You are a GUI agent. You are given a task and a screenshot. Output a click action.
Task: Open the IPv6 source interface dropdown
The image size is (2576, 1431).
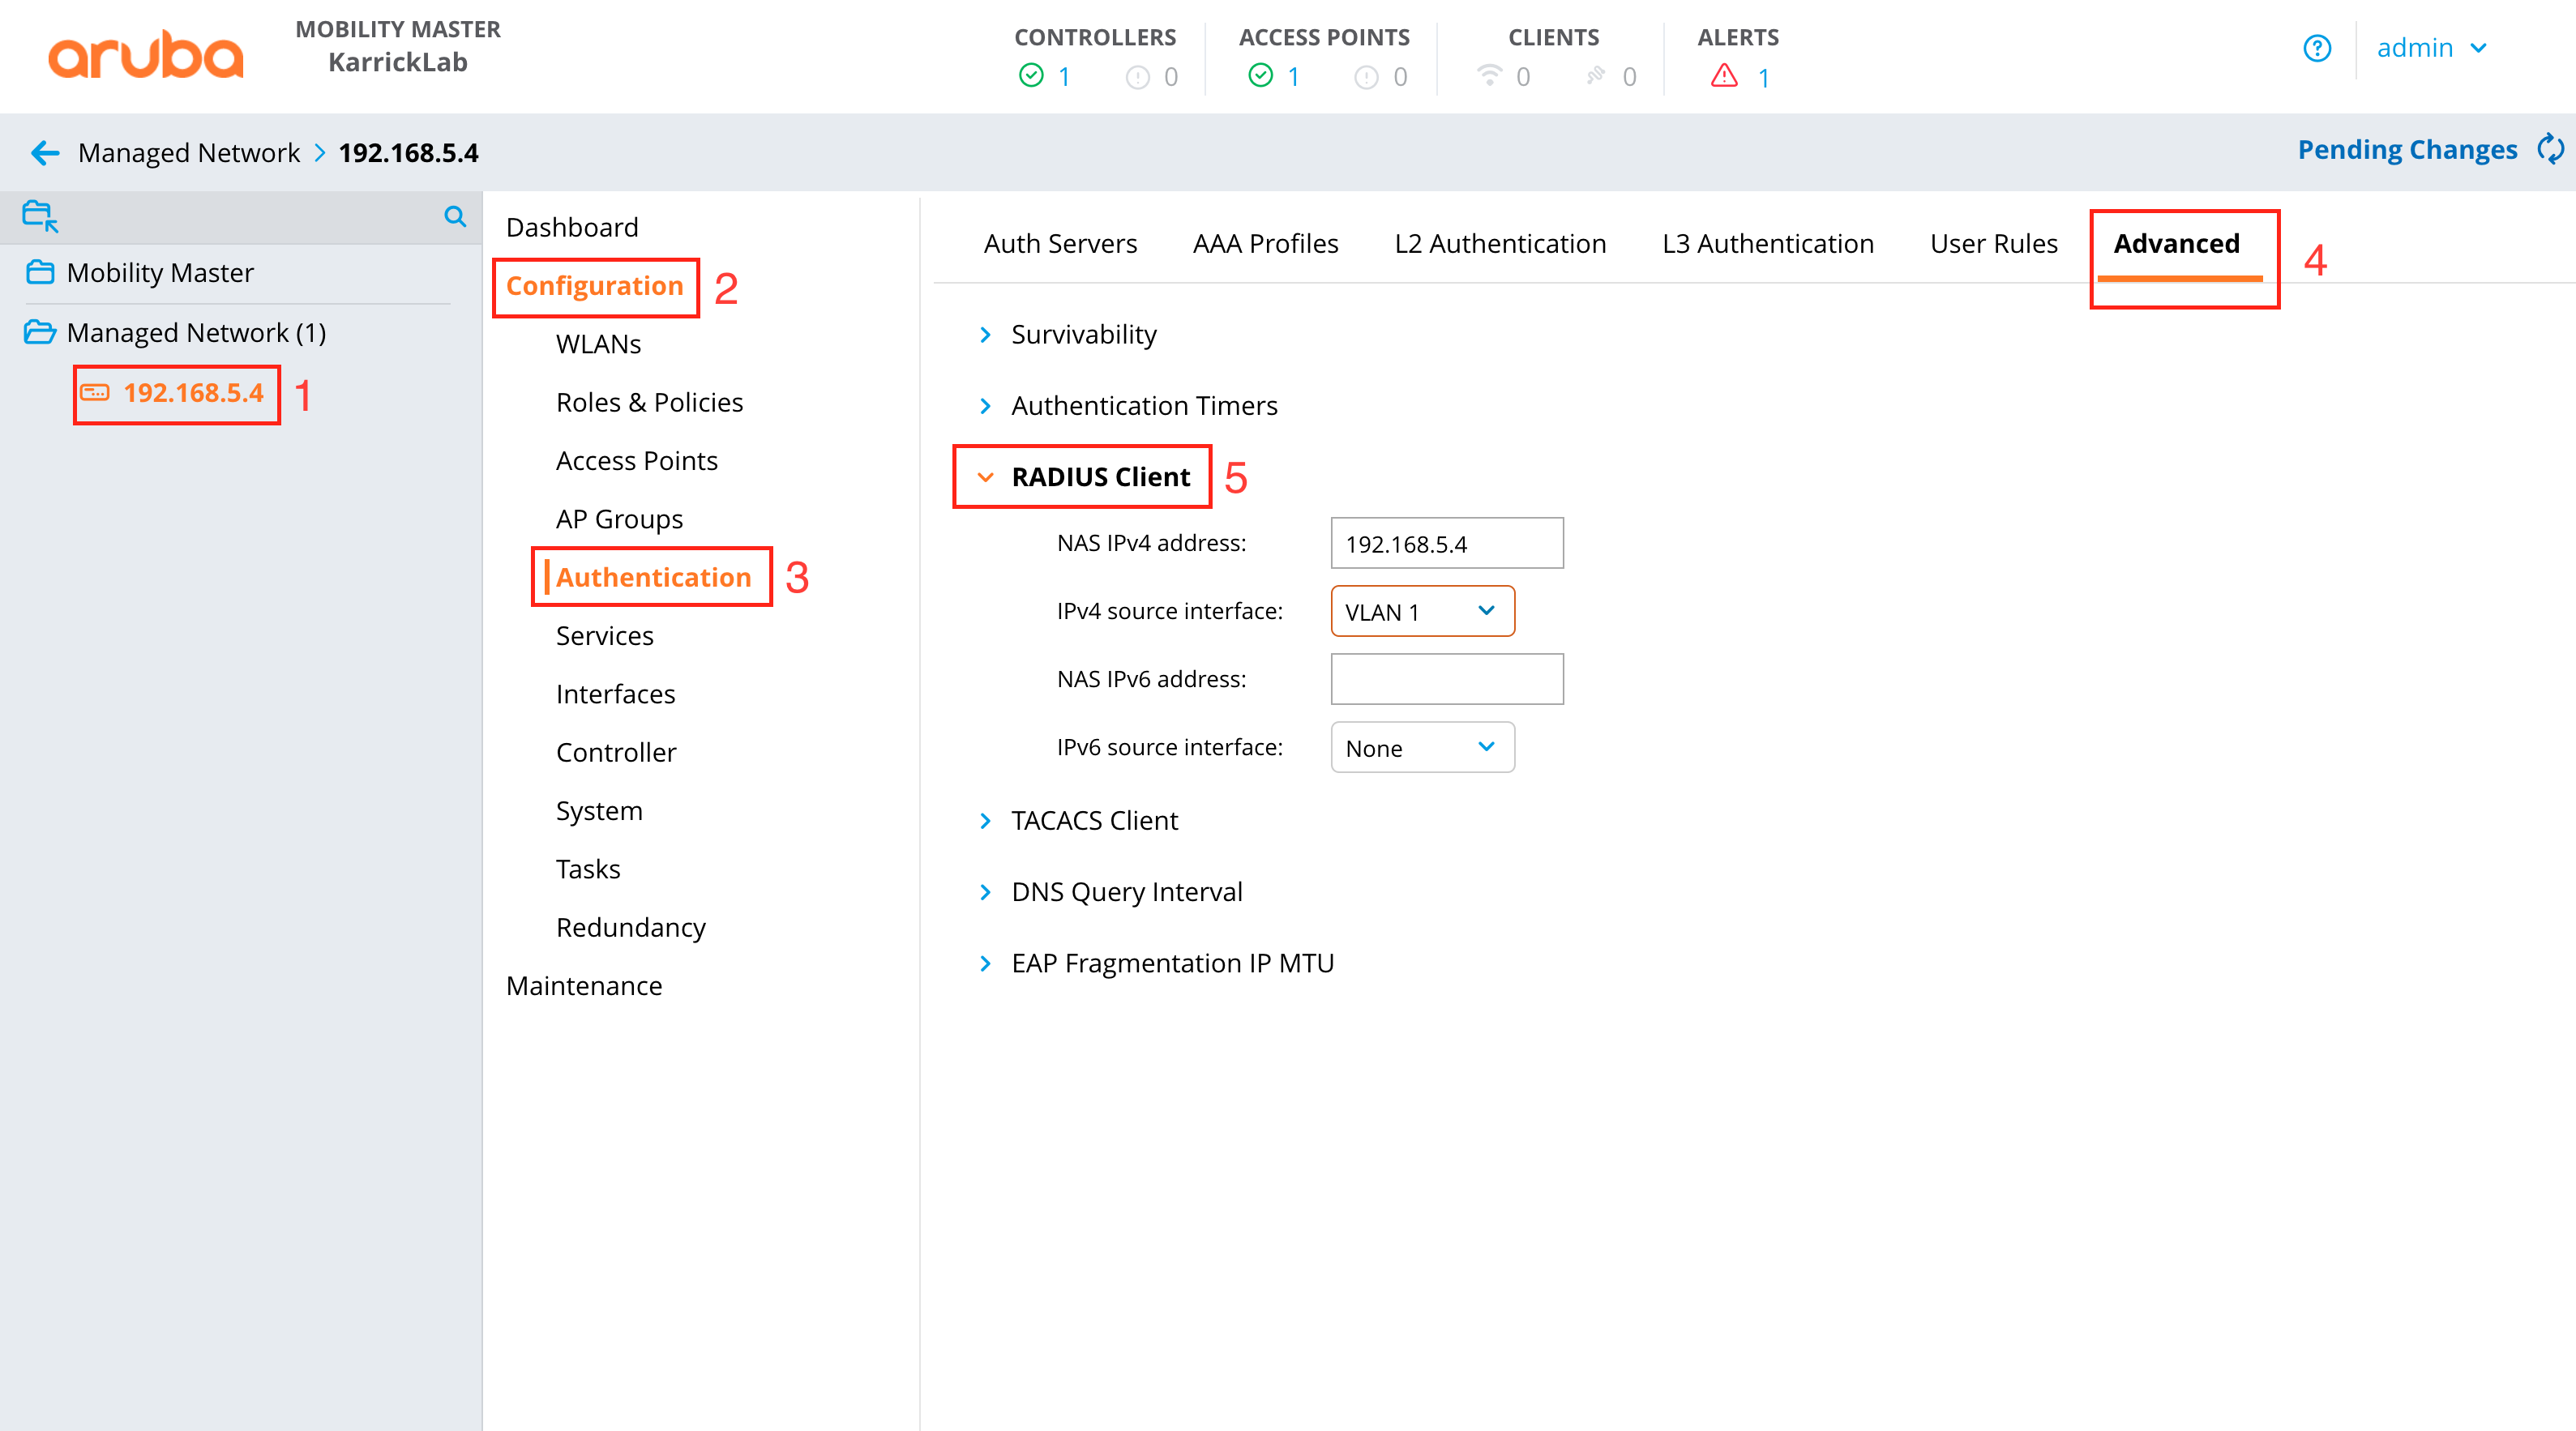tap(1421, 748)
